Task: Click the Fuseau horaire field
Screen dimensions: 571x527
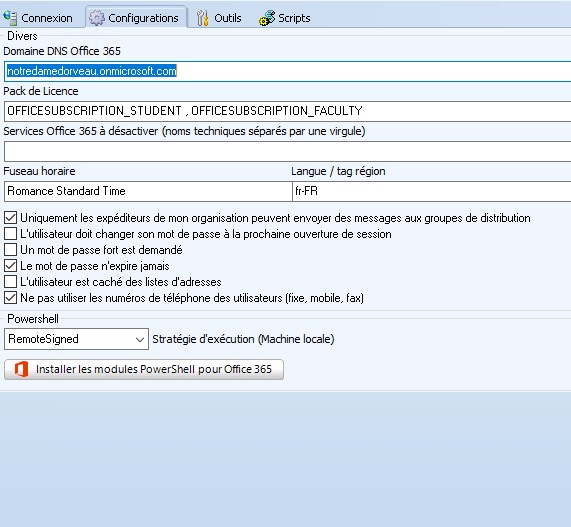Action: coord(148,191)
